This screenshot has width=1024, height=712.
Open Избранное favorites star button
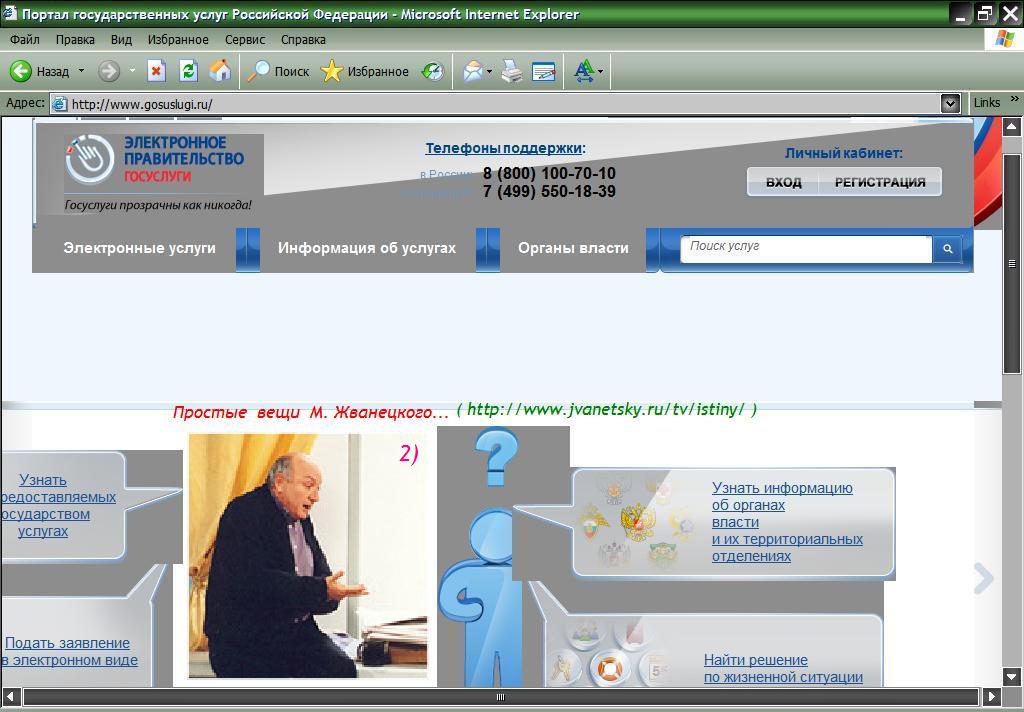tap(365, 71)
